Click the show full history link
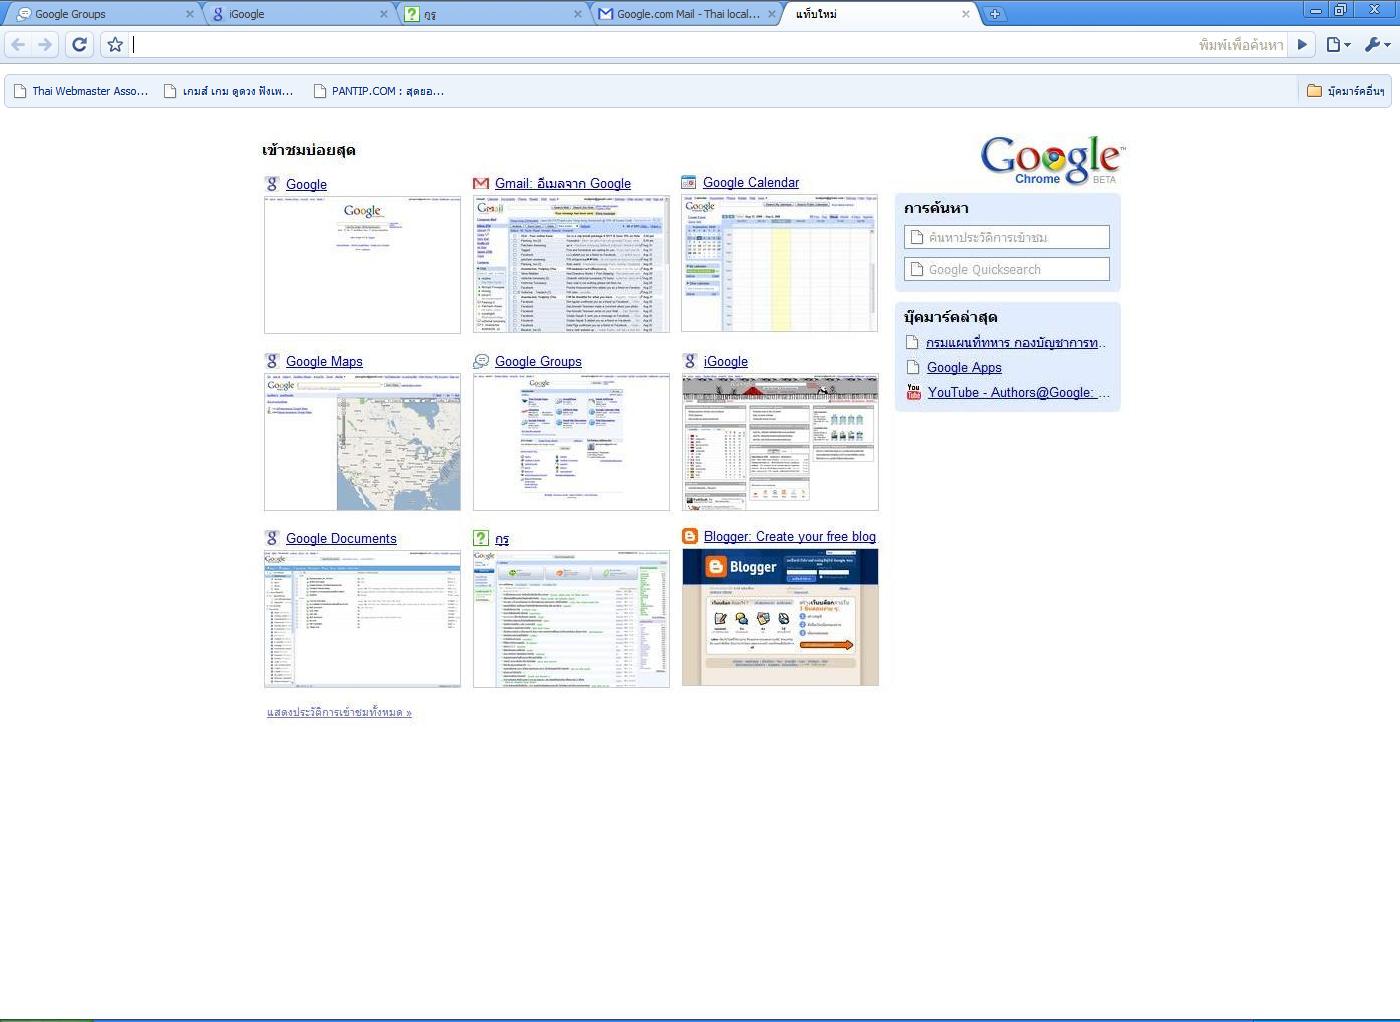This screenshot has width=1400, height=1022. [x=339, y=712]
